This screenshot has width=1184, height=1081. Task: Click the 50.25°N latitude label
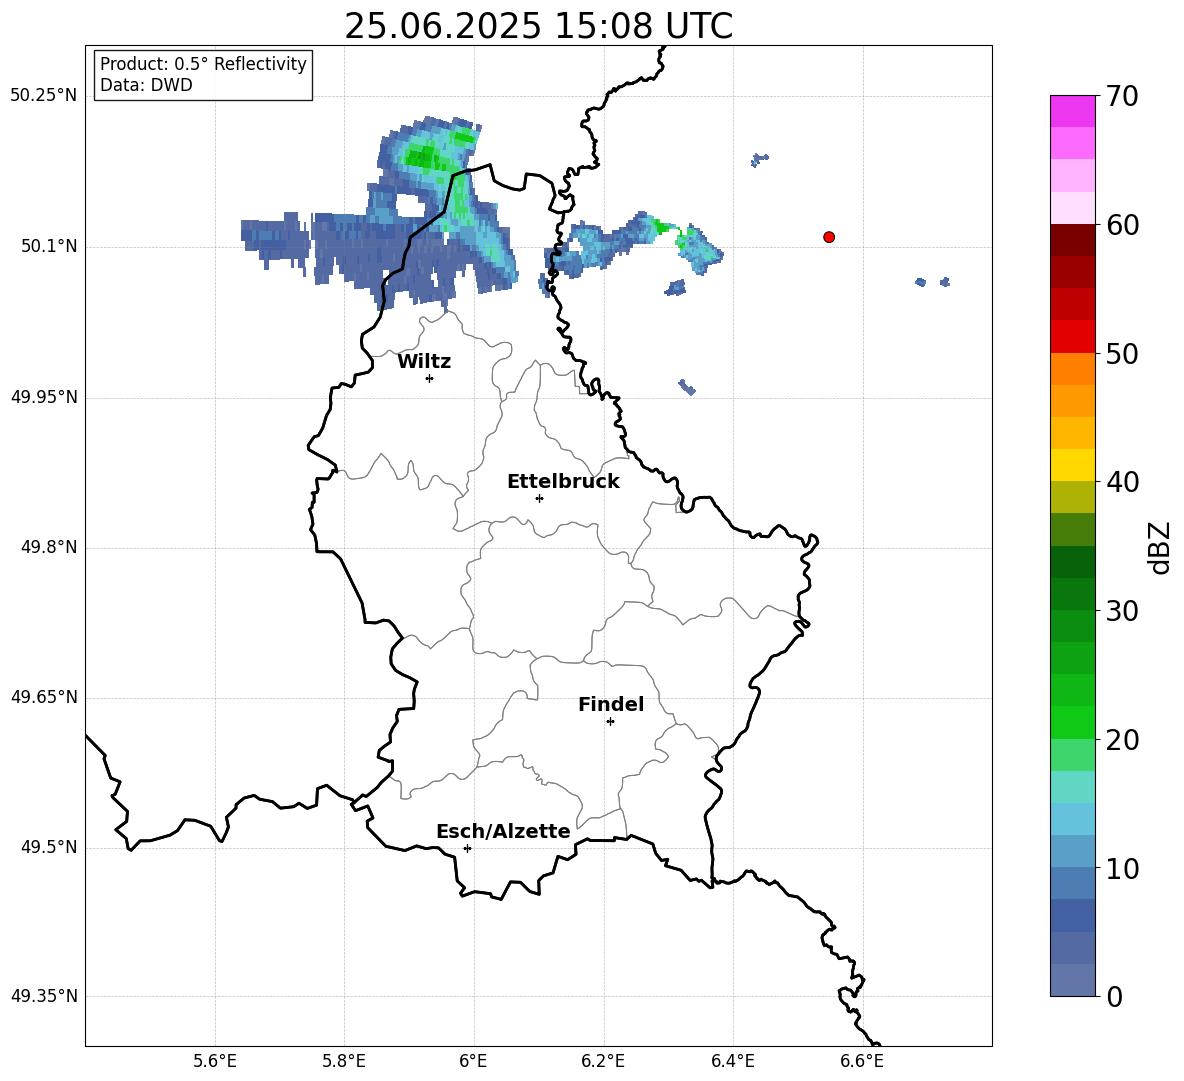(x=44, y=96)
